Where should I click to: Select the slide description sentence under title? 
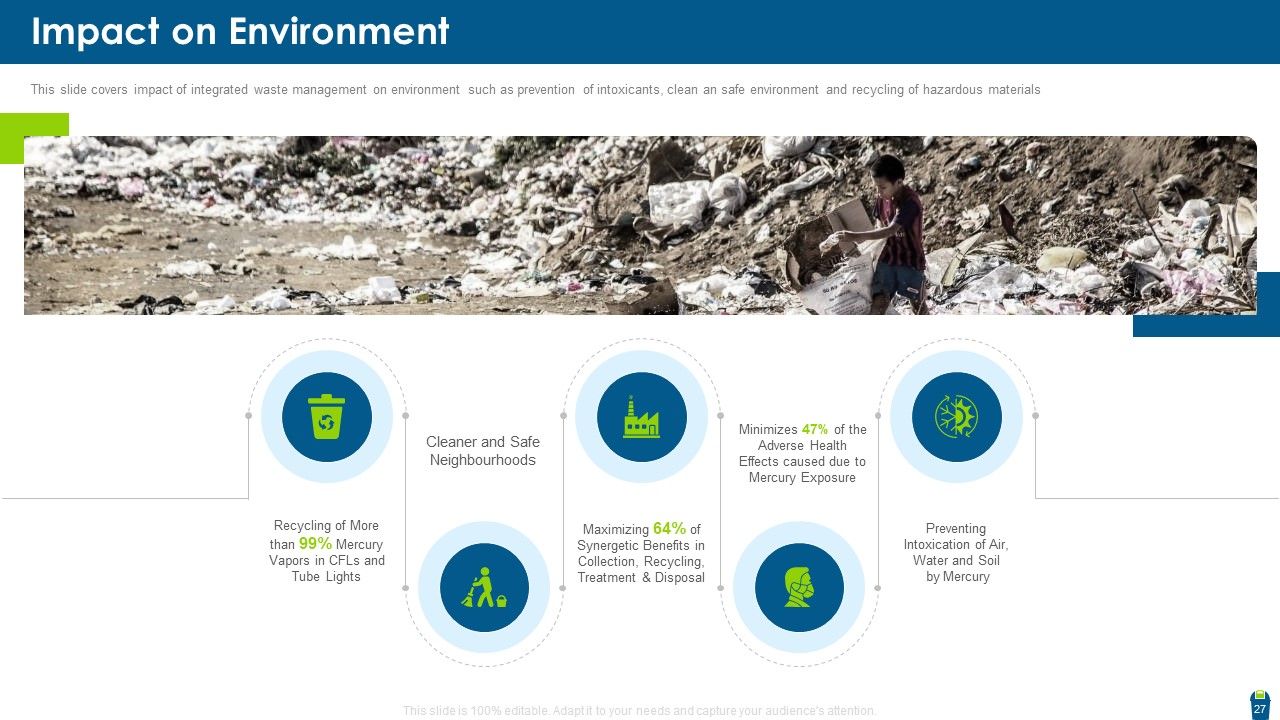pos(535,90)
